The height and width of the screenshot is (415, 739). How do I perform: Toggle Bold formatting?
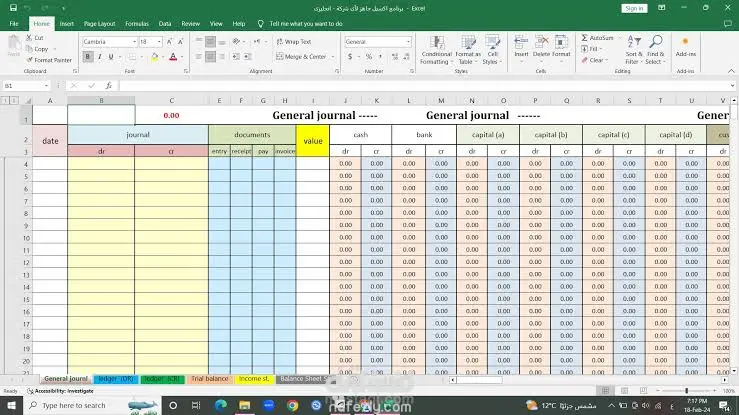point(88,57)
